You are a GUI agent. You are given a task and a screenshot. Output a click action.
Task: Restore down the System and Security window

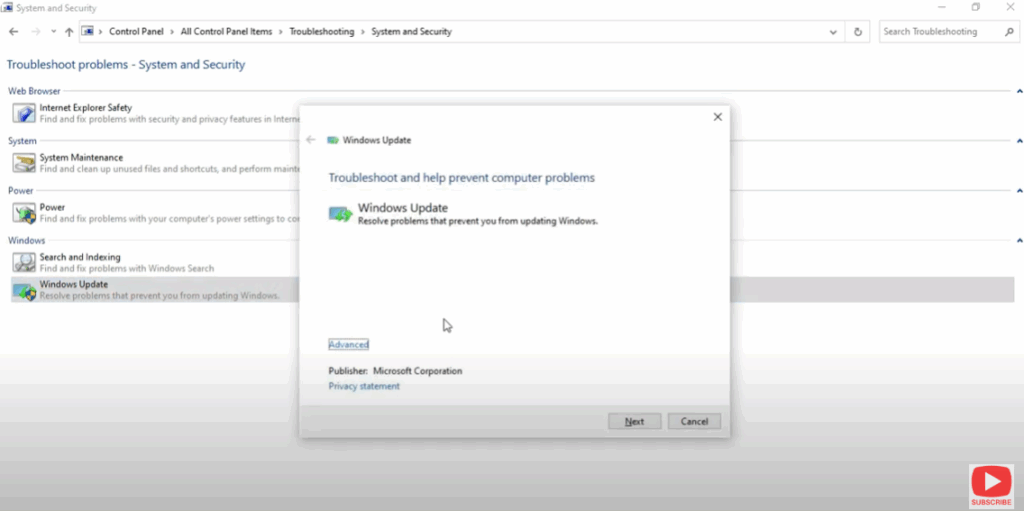(976, 7)
